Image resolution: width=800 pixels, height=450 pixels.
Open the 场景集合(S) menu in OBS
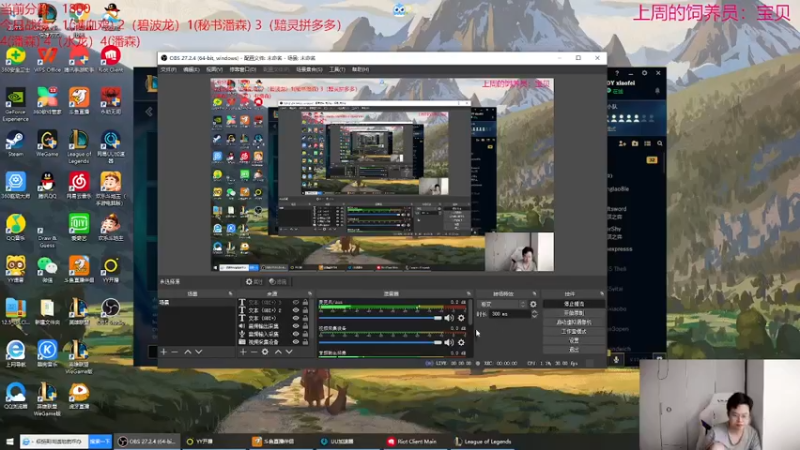[x=309, y=69]
